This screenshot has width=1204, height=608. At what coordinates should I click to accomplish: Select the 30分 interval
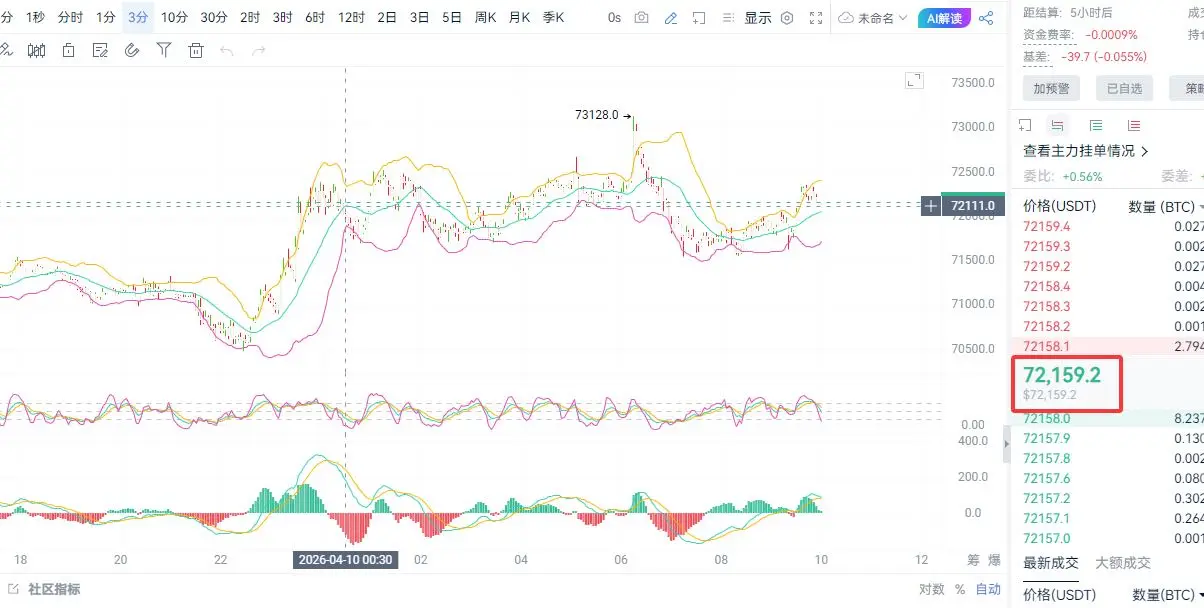click(x=214, y=17)
